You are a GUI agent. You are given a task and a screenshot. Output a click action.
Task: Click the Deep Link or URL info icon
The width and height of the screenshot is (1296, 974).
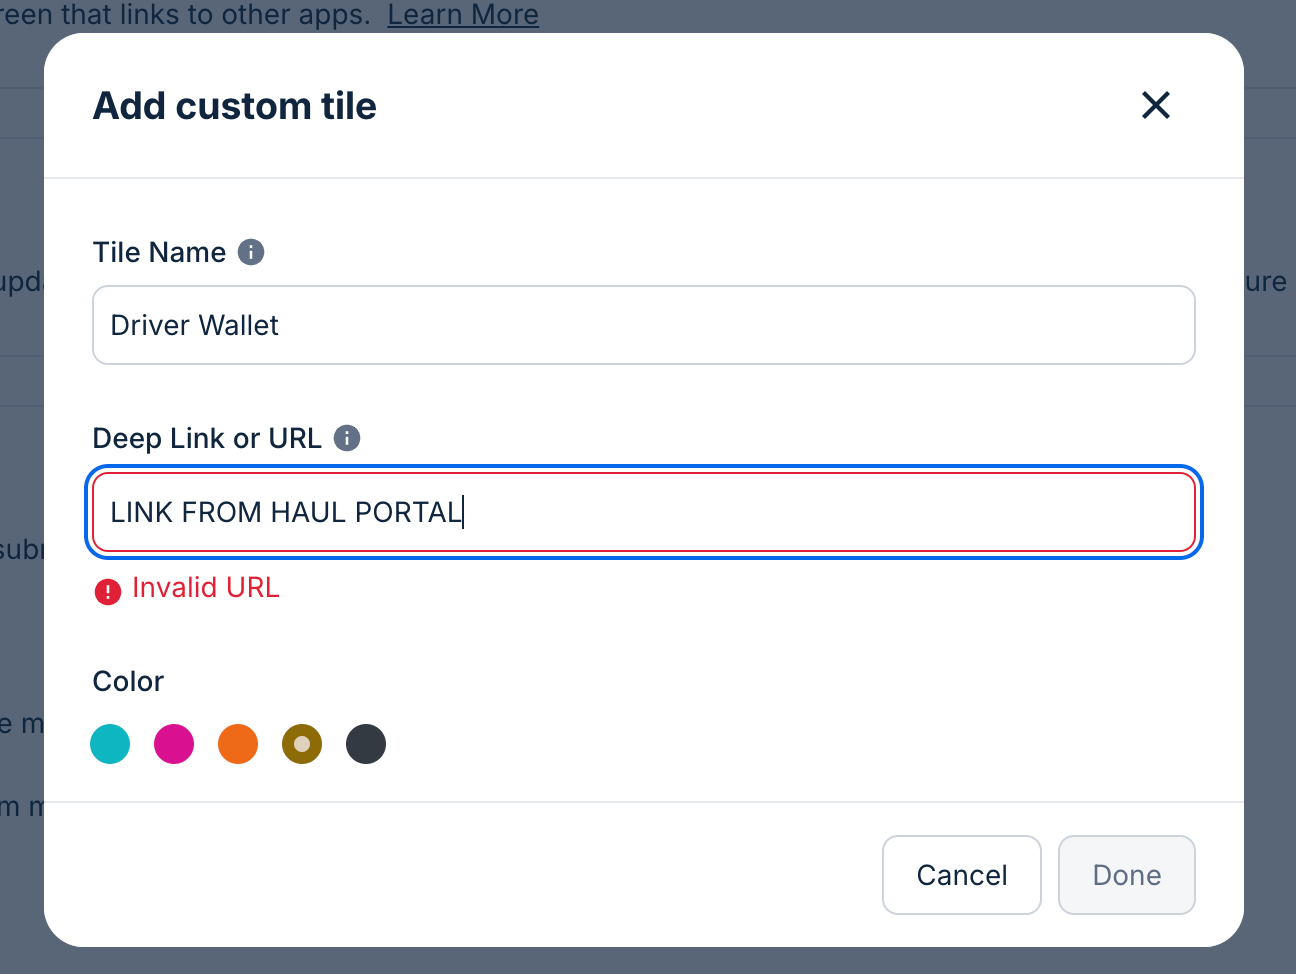[347, 438]
